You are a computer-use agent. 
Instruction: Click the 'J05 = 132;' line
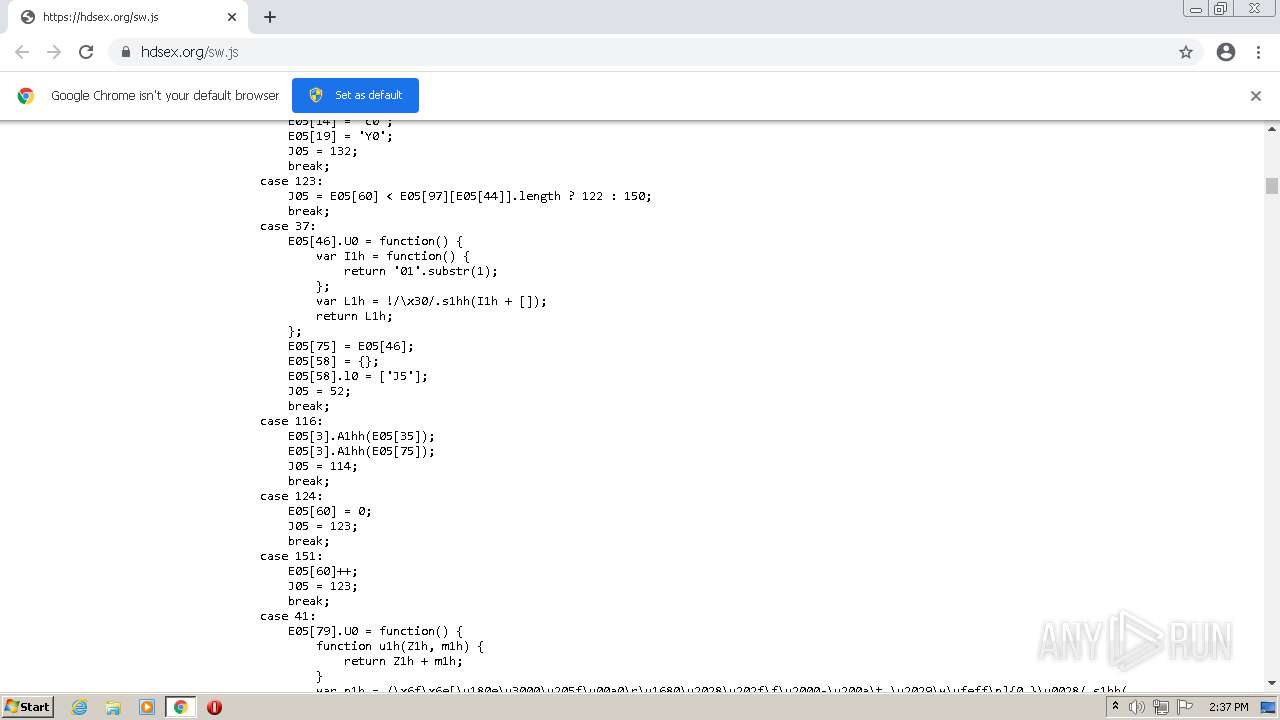pyautogui.click(x=323, y=151)
